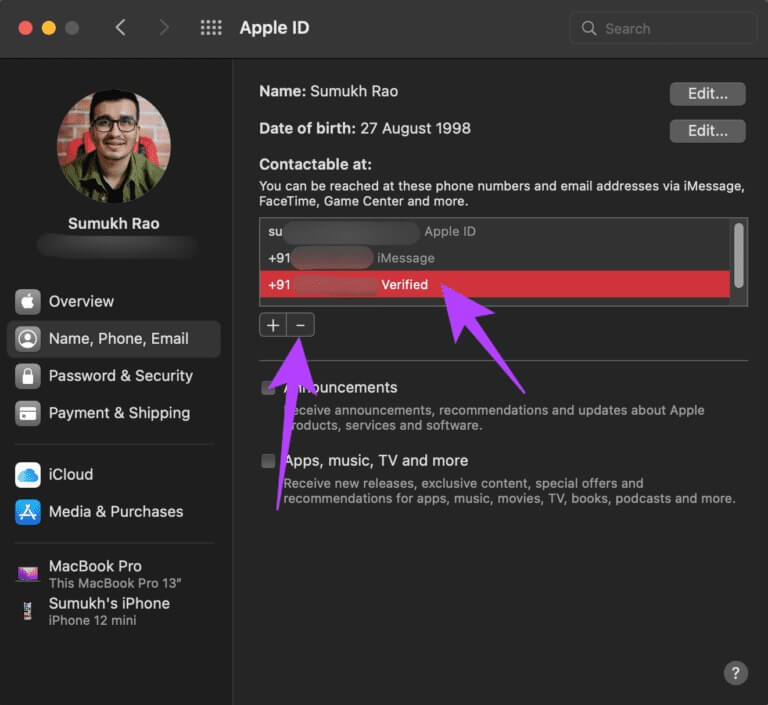Image resolution: width=768 pixels, height=705 pixels.
Task: Open Media & Purchases section
Action: point(114,511)
